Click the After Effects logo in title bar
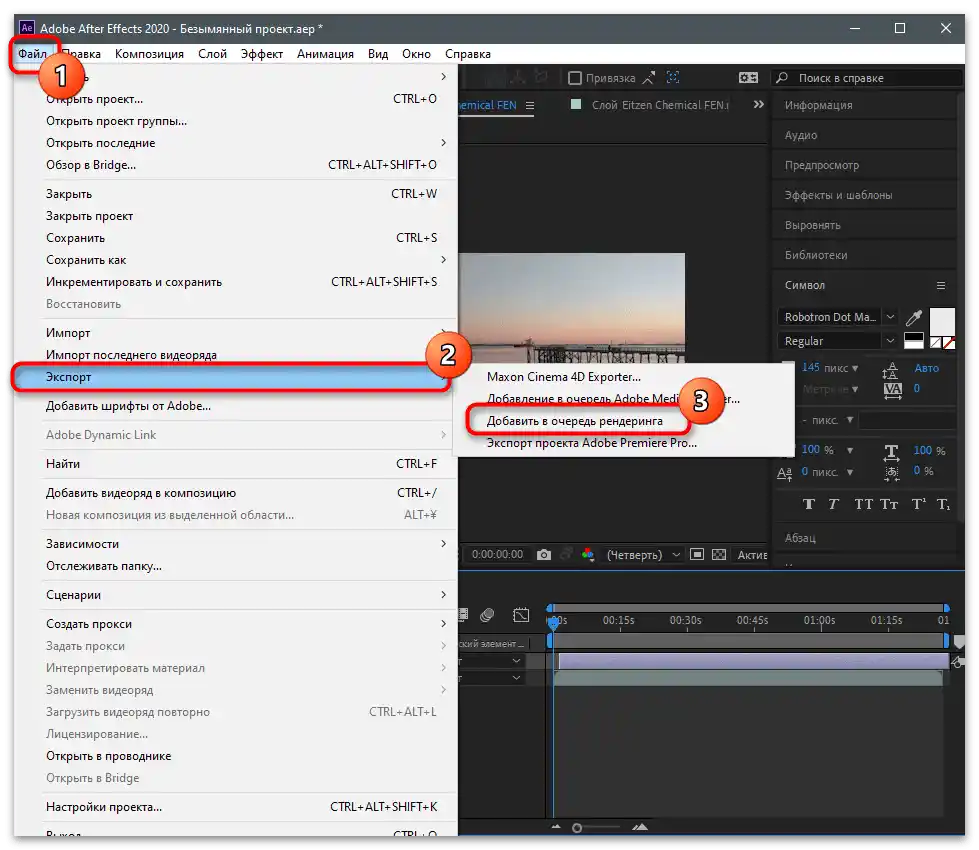979x850 pixels. pyautogui.click(x=27, y=28)
